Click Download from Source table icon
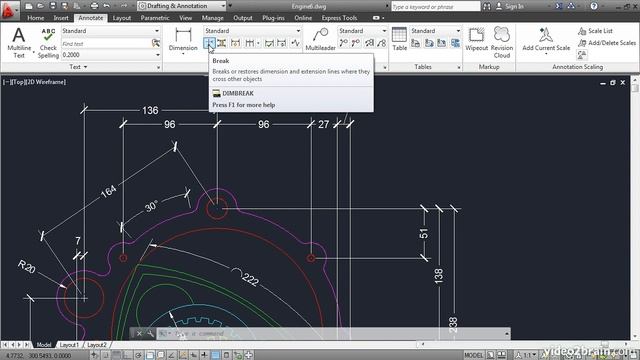Screen dimensions: 640x360 429,42
